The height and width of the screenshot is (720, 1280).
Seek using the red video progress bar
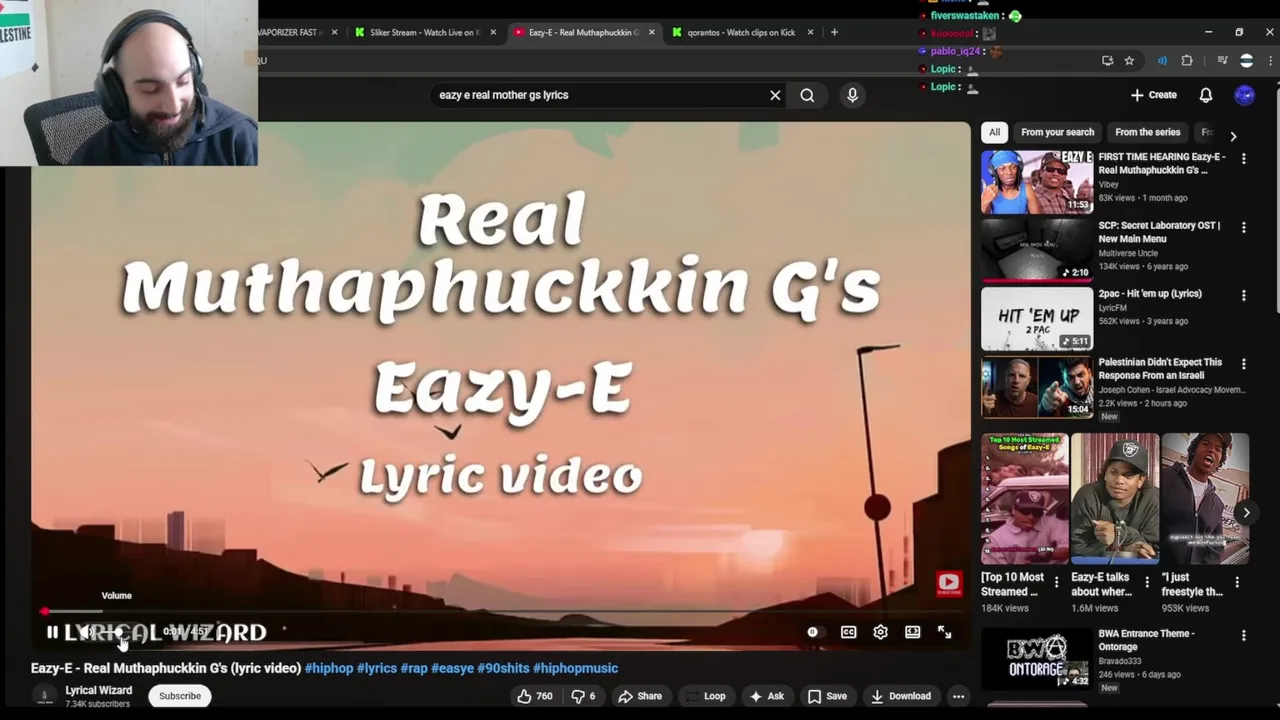point(500,611)
